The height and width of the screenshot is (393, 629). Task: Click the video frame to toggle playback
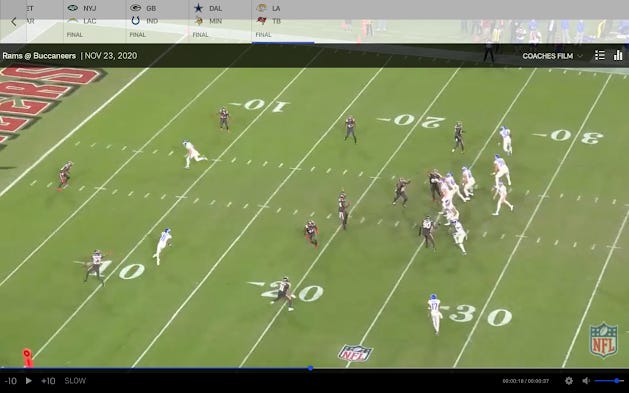(x=314, y=217)
